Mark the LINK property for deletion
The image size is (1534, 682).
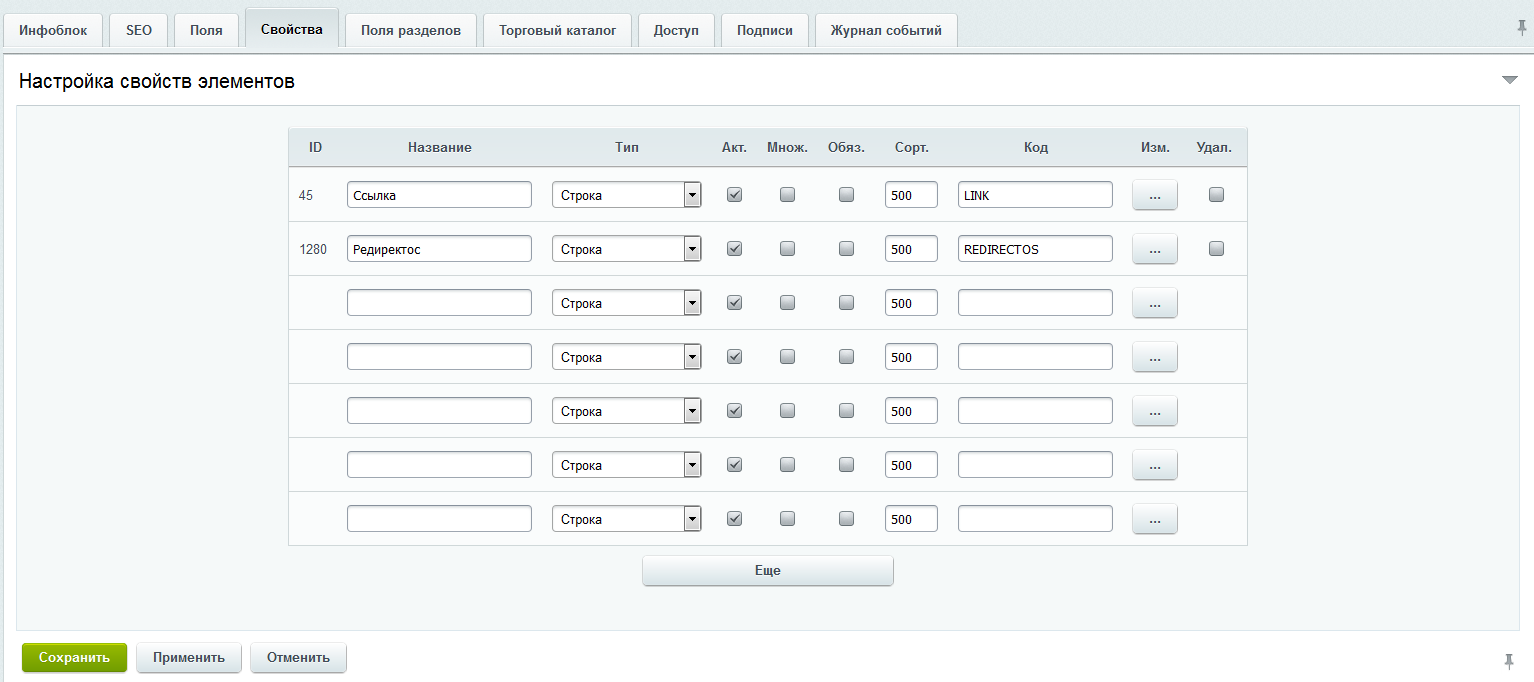1216,195
